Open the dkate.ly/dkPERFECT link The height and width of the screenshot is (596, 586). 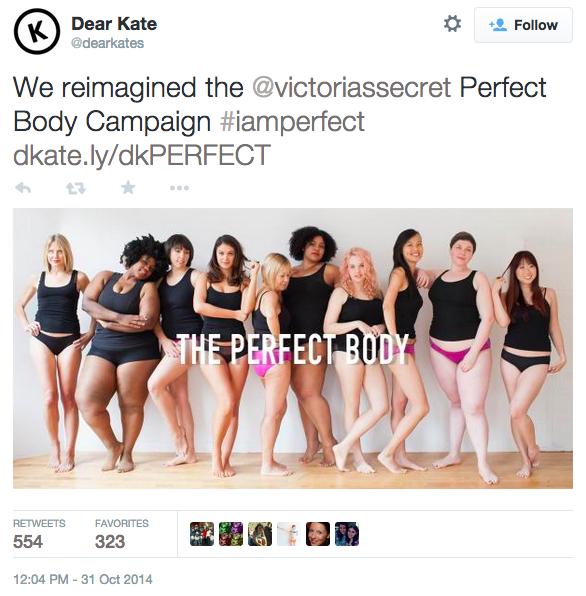[x=142, y=155]
